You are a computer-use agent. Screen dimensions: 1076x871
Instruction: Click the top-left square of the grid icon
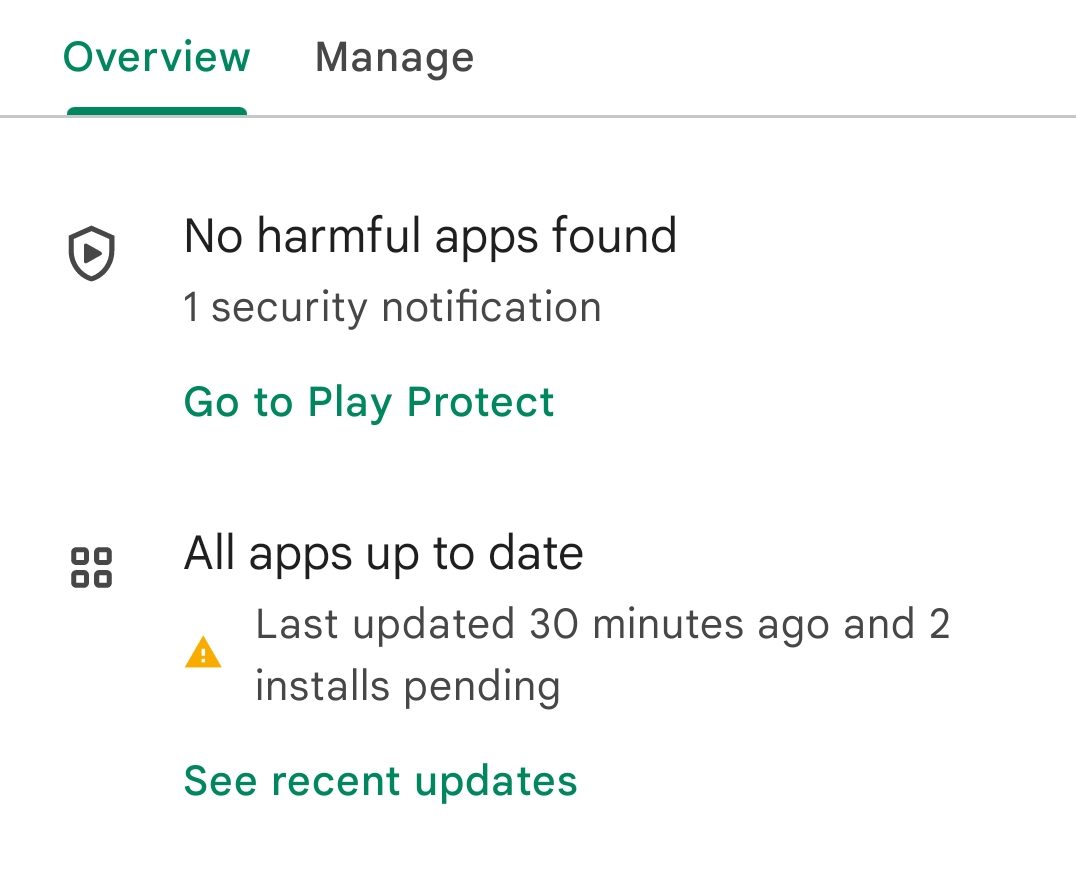[x=81, y=556]
